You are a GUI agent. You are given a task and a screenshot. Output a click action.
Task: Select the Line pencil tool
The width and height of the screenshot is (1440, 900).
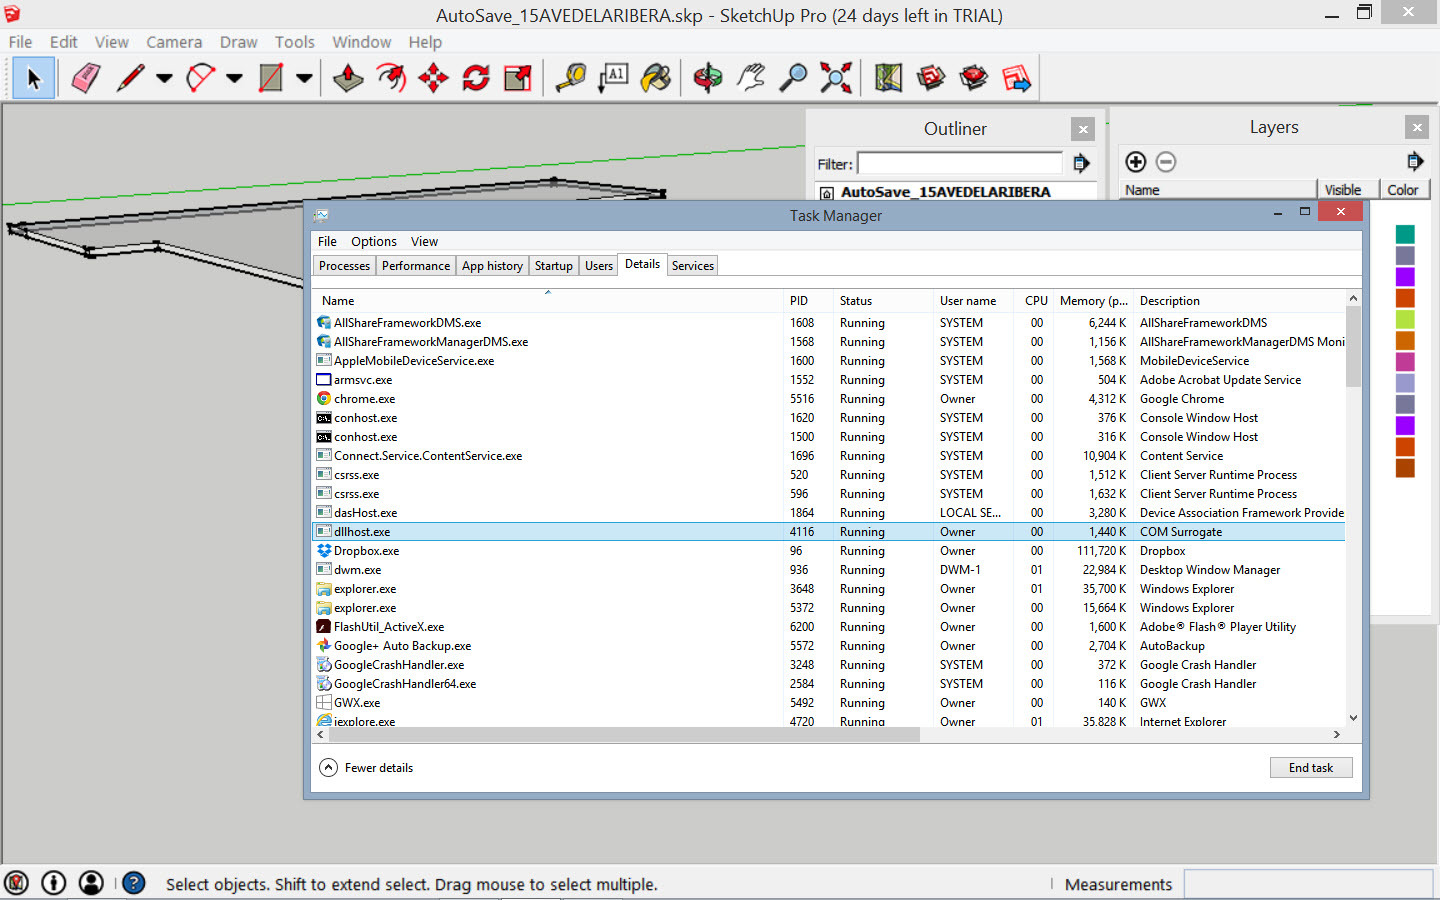(x=131, y=78)
